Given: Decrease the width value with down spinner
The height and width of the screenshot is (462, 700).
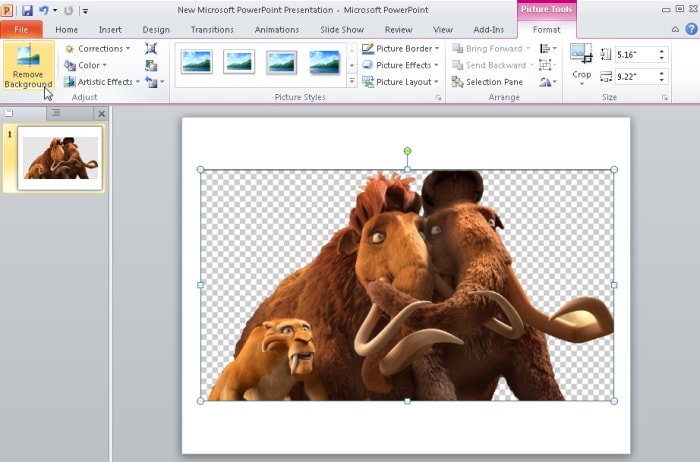Looking at the screenshot, I should (x=662, y=80).
